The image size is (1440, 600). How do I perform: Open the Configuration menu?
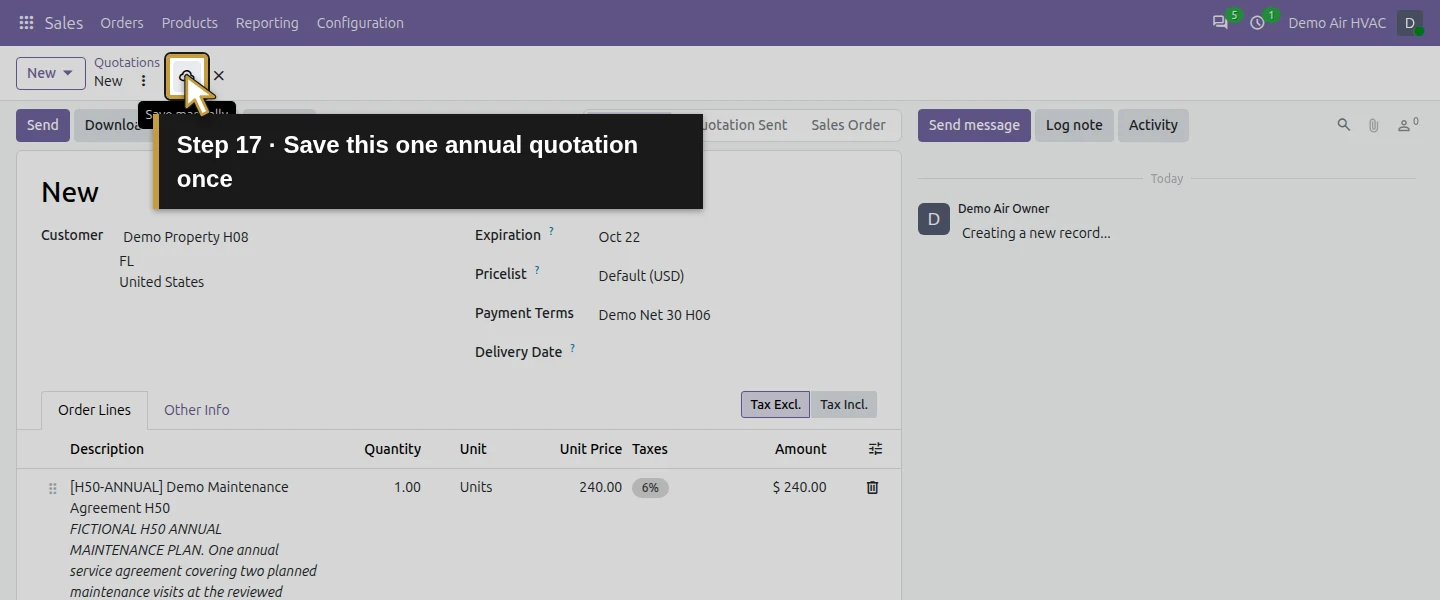pos(360,23)
